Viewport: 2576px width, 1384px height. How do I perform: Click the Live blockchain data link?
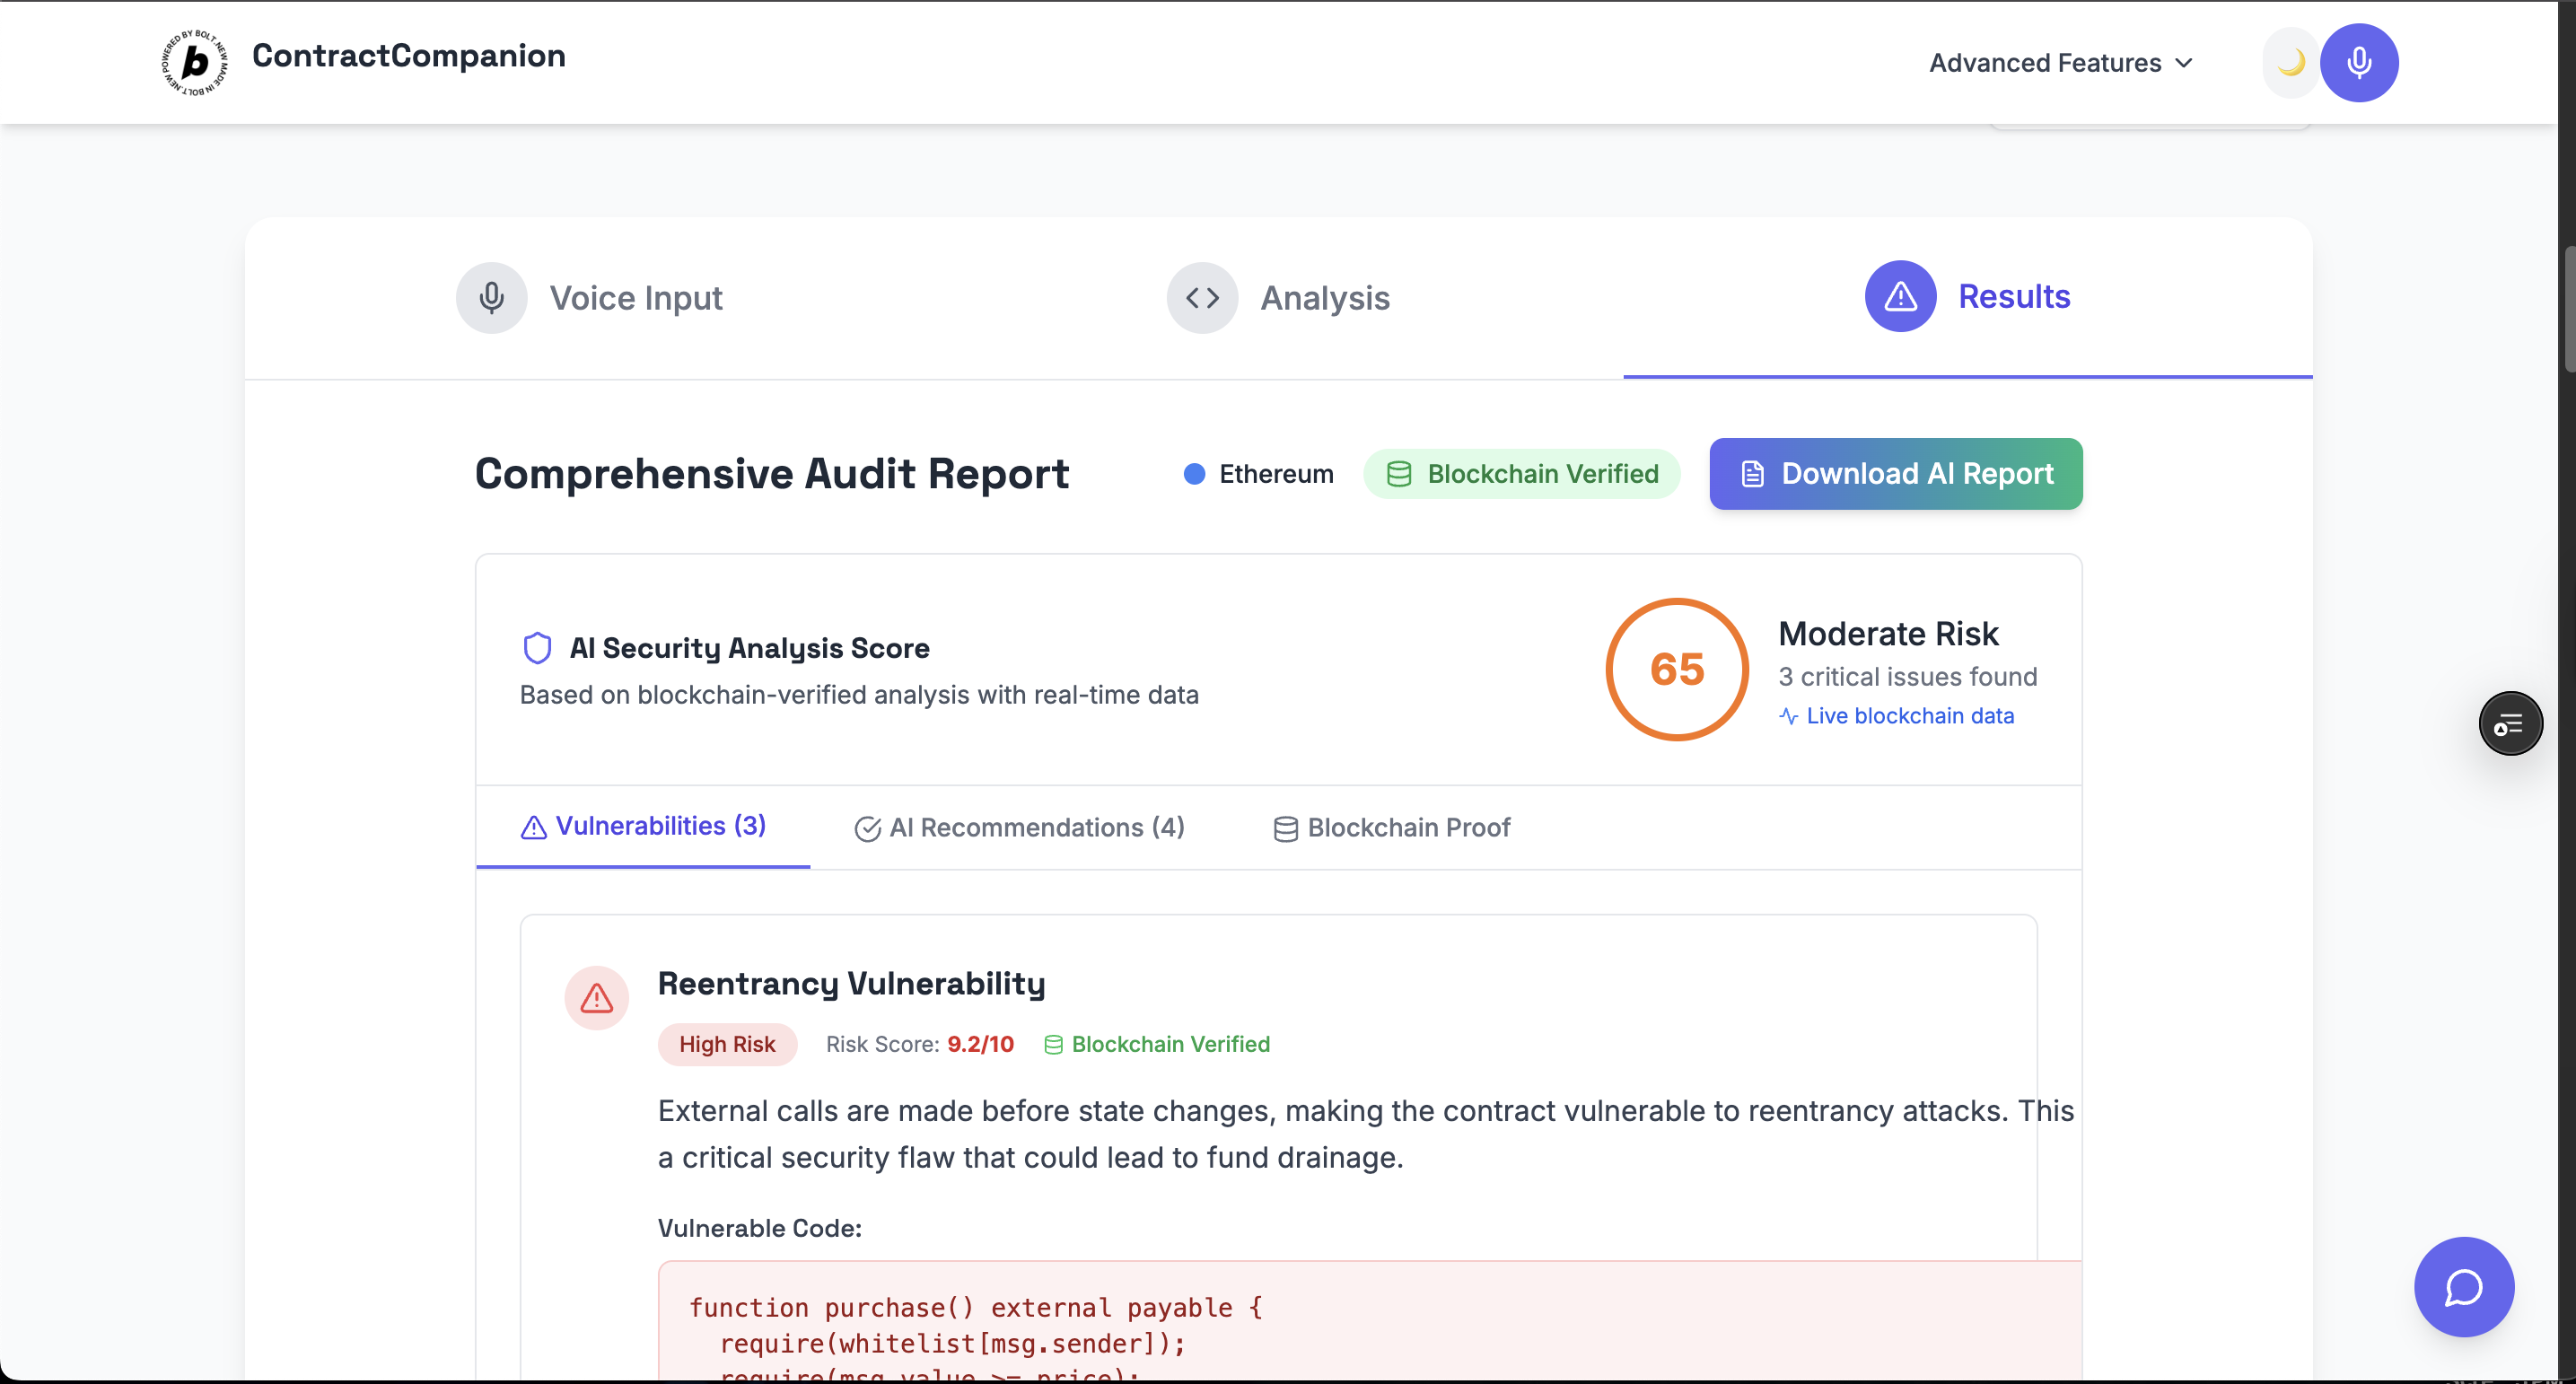[1909, 716]
